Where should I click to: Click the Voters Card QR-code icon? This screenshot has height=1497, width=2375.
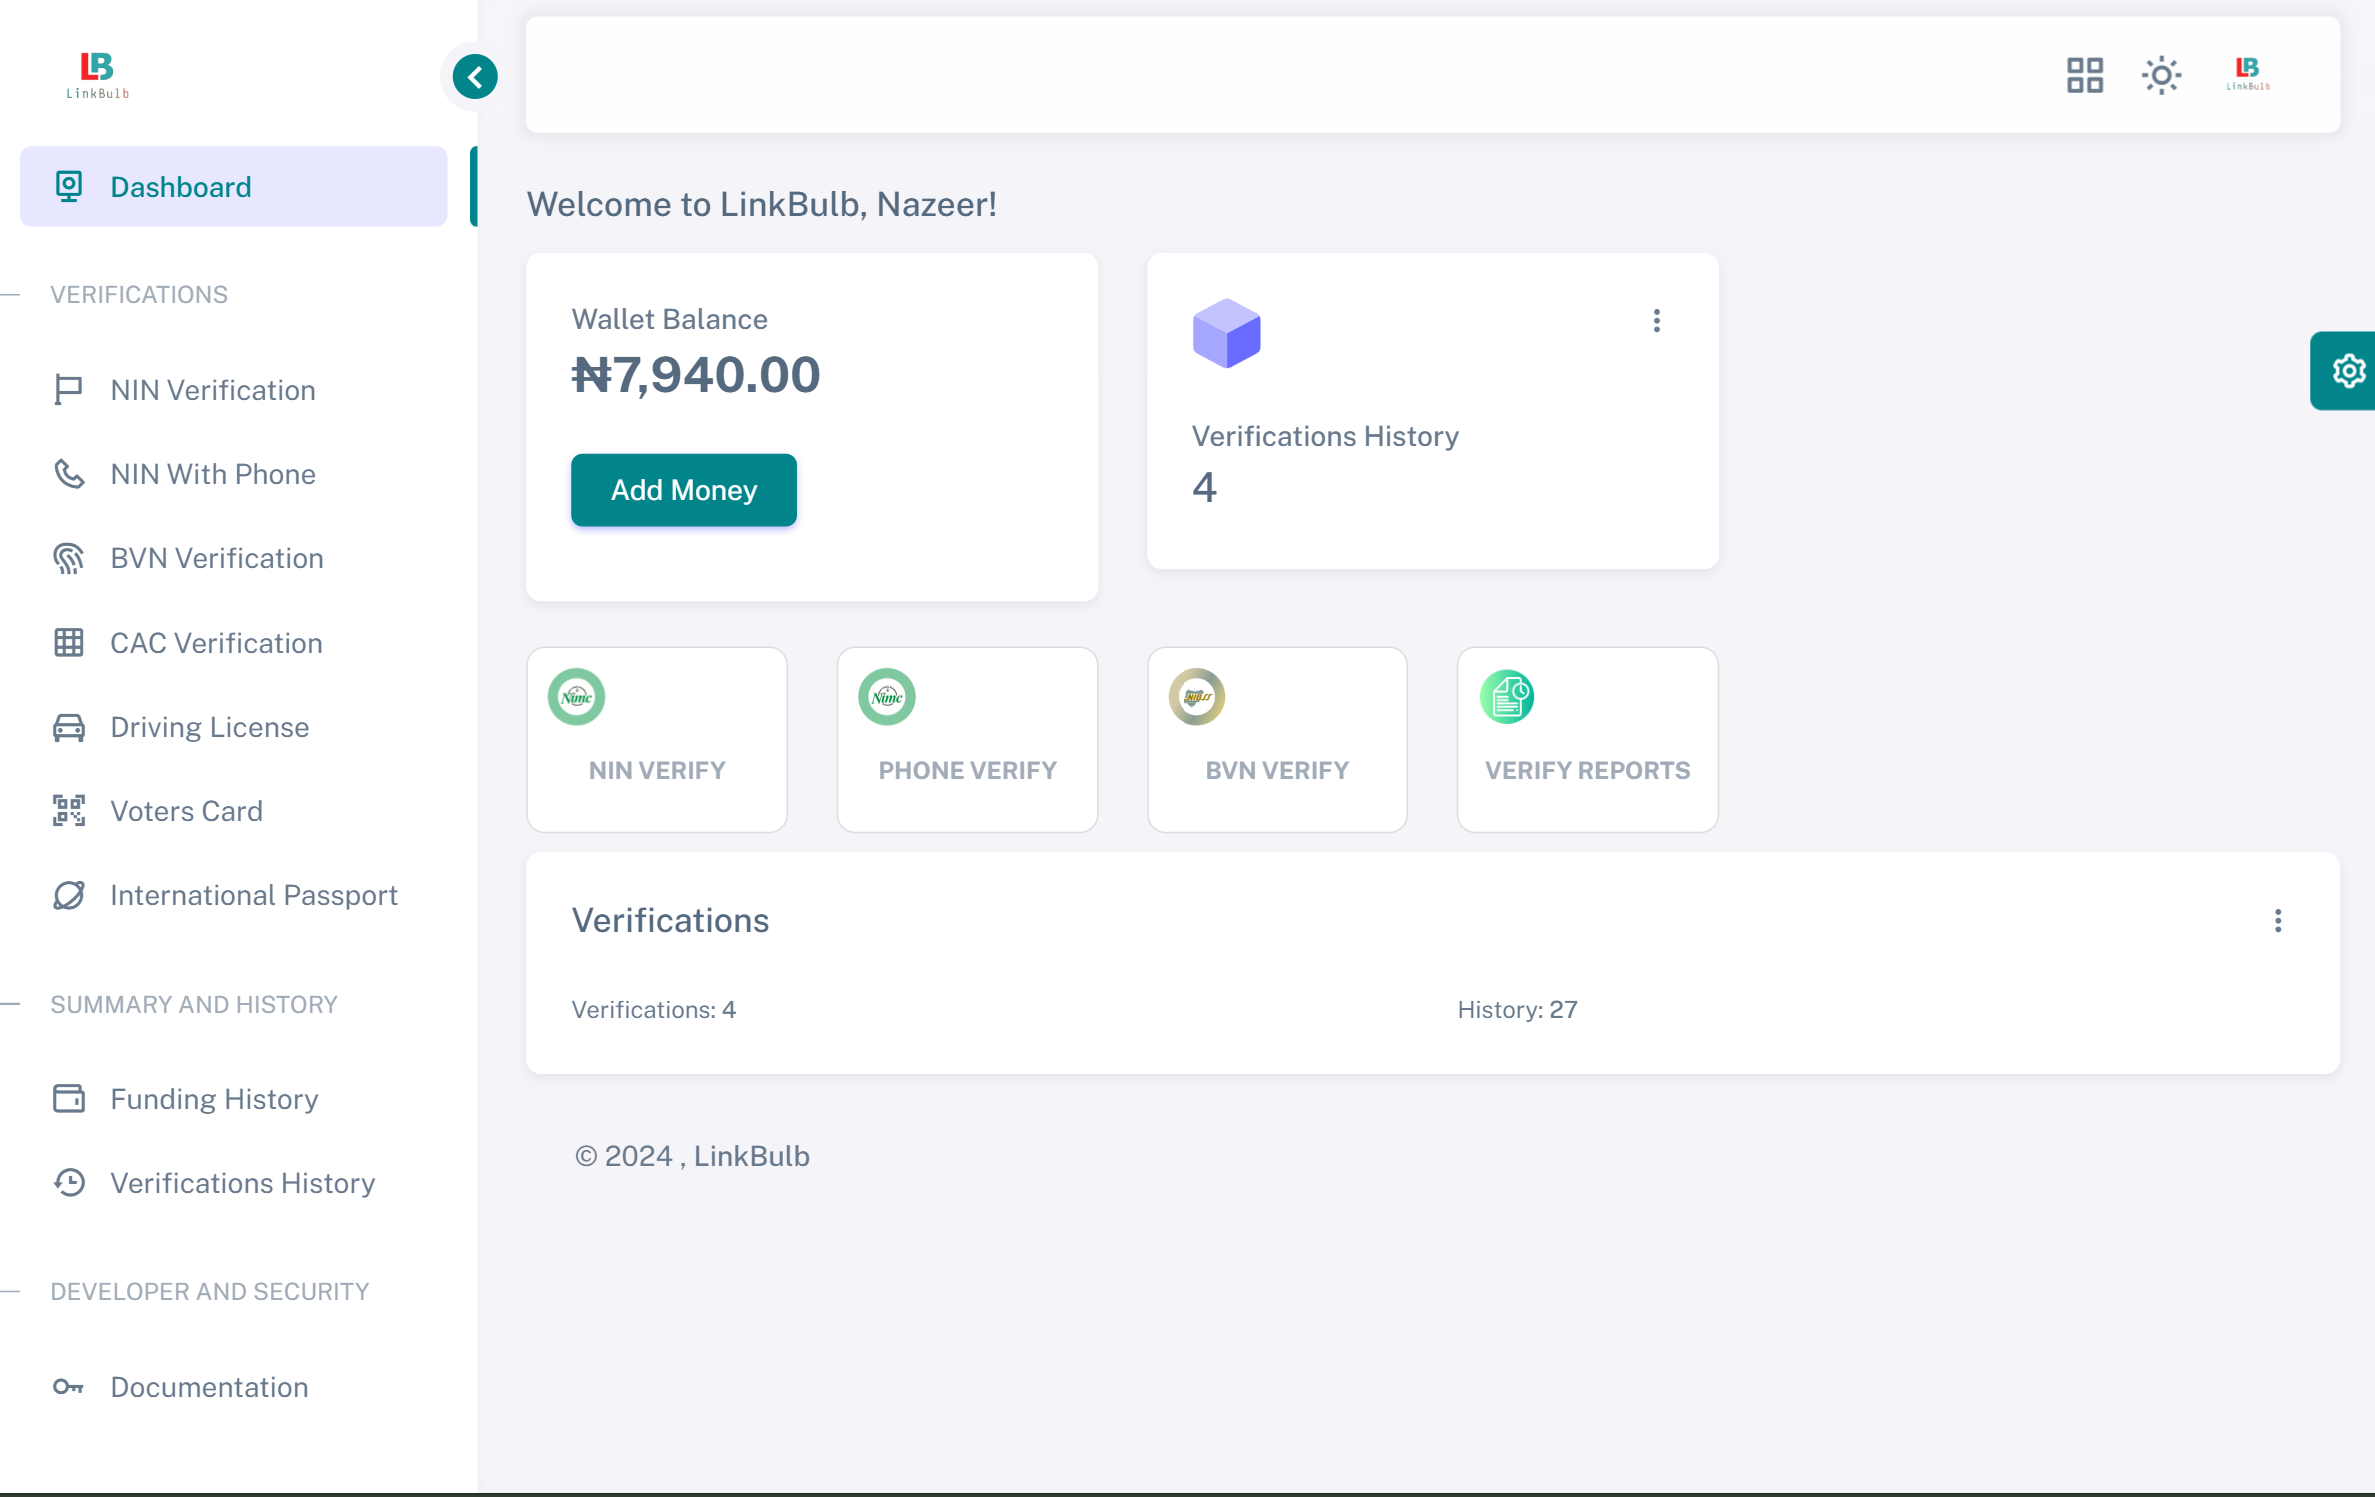click(x=68, y=810)
